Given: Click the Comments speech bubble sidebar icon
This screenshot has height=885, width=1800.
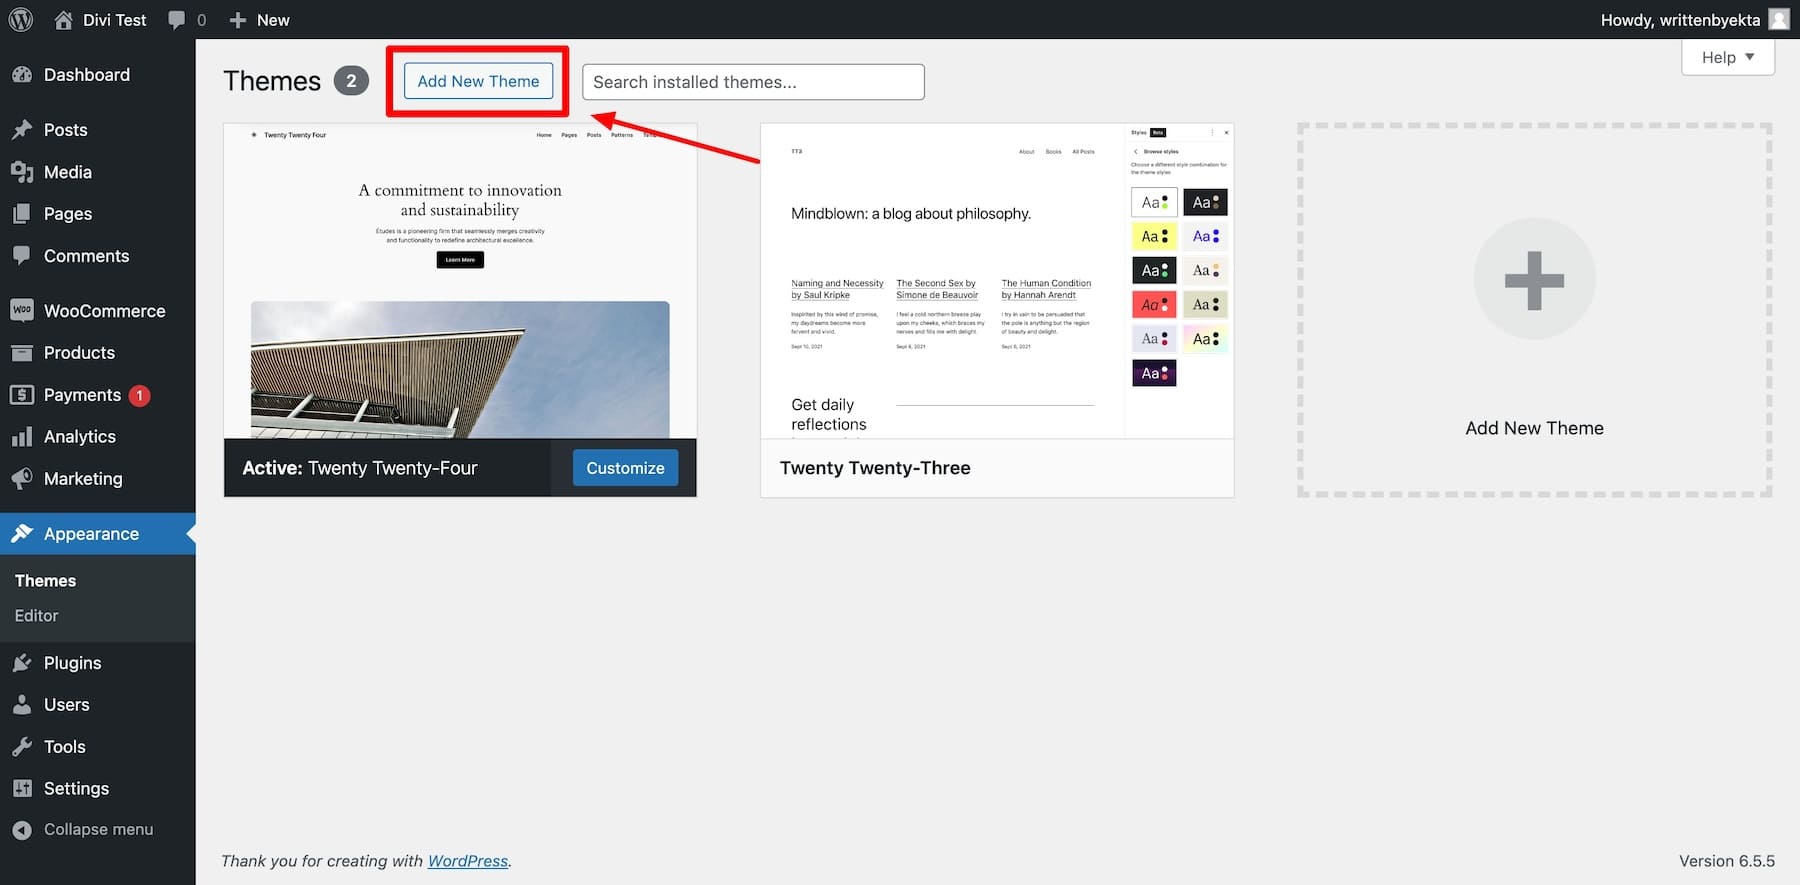Looking at the screenshot, I should pos(22,256).
